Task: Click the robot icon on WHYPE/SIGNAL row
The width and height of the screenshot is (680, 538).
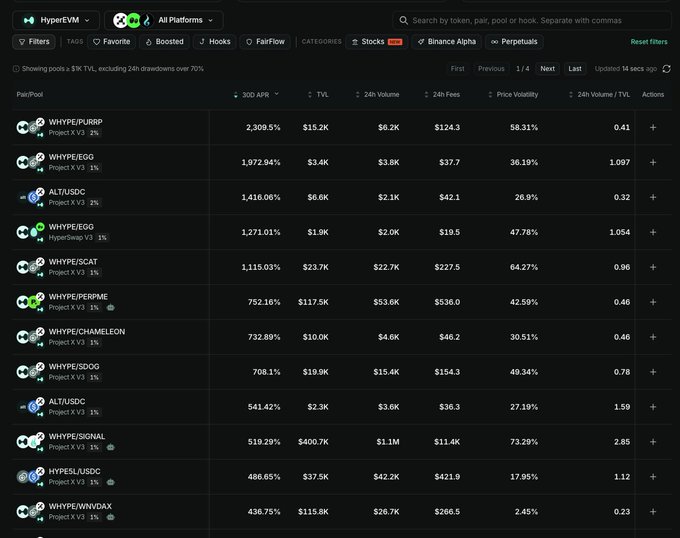Action: coord(111,447)
